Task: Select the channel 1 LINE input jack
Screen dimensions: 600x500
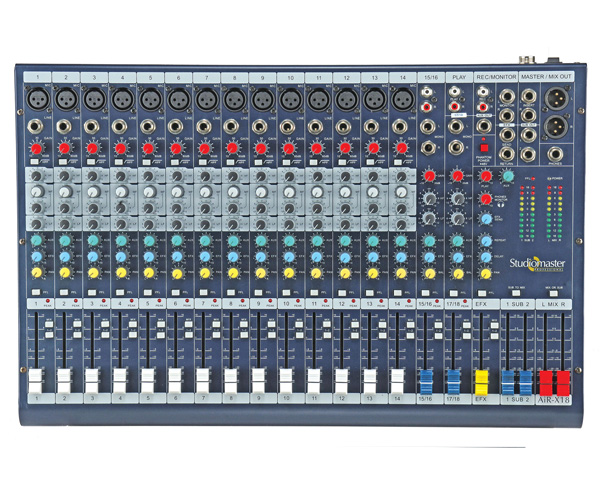Action: pos(36,127)
